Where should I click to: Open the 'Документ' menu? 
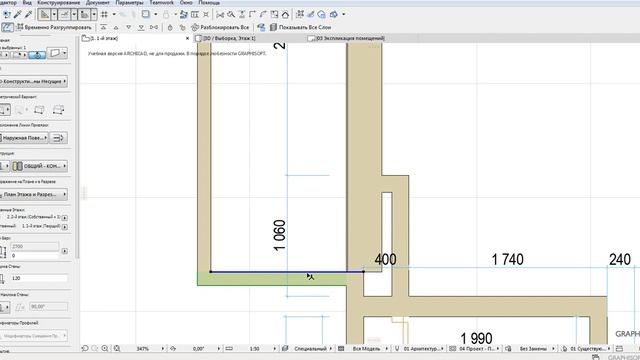coord(98,2)
